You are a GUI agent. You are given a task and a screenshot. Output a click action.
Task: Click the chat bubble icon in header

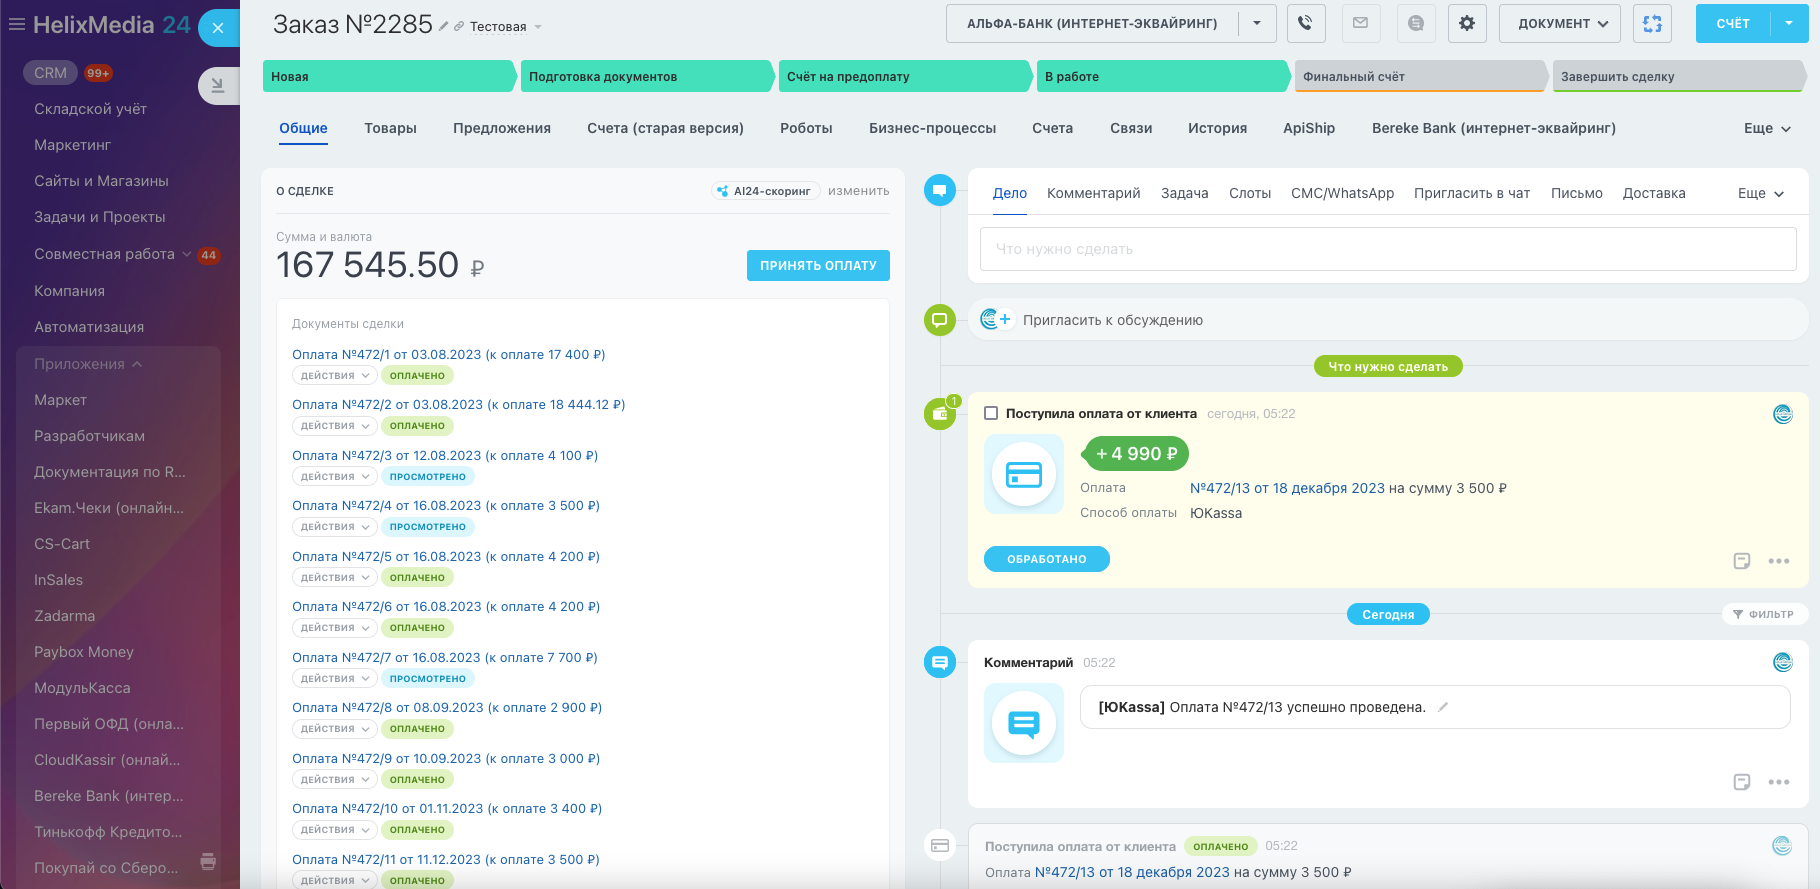[x=1415, y=23]
